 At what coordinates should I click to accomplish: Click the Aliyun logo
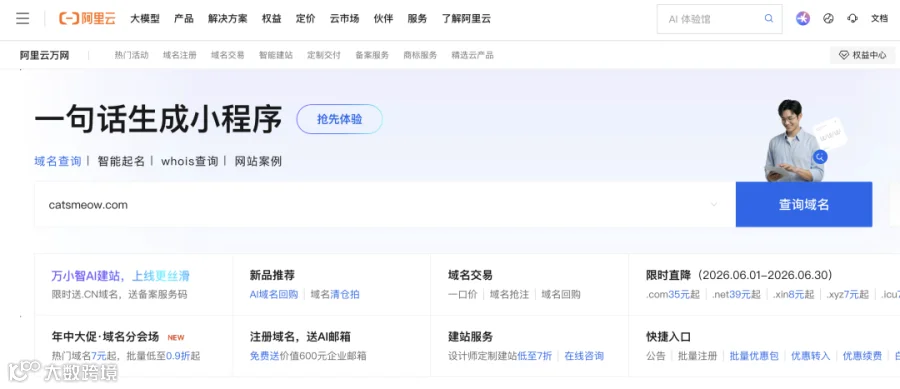87,19
